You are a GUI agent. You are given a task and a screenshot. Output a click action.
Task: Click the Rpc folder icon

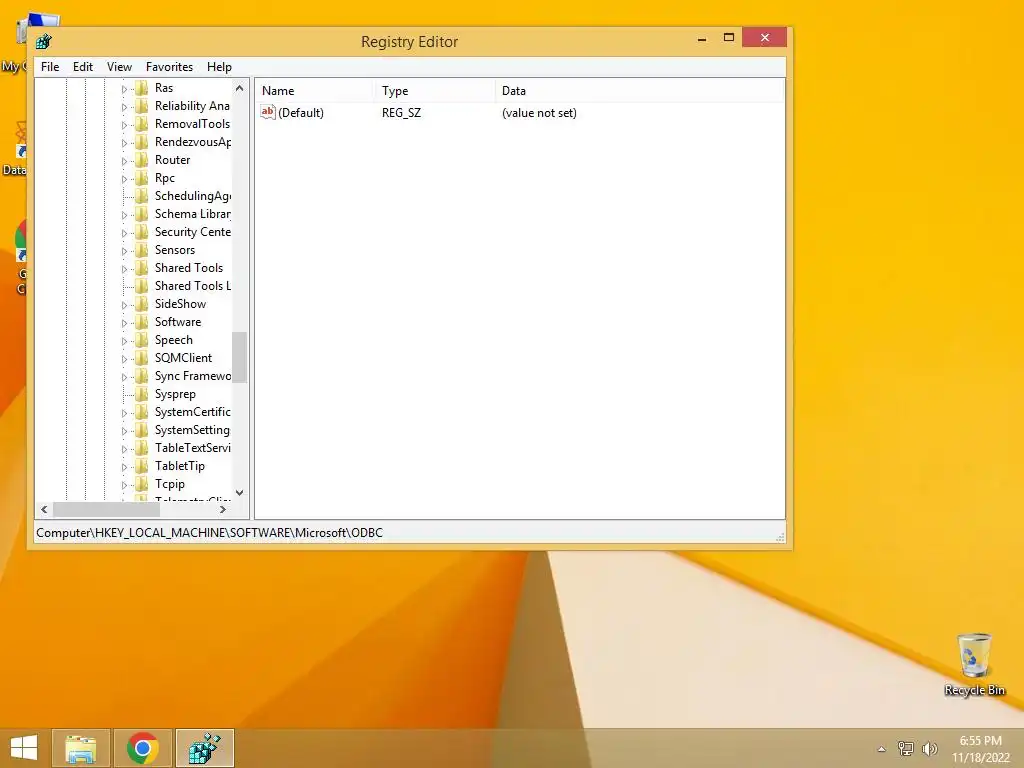pyautogui.click(x=142, y=178)
